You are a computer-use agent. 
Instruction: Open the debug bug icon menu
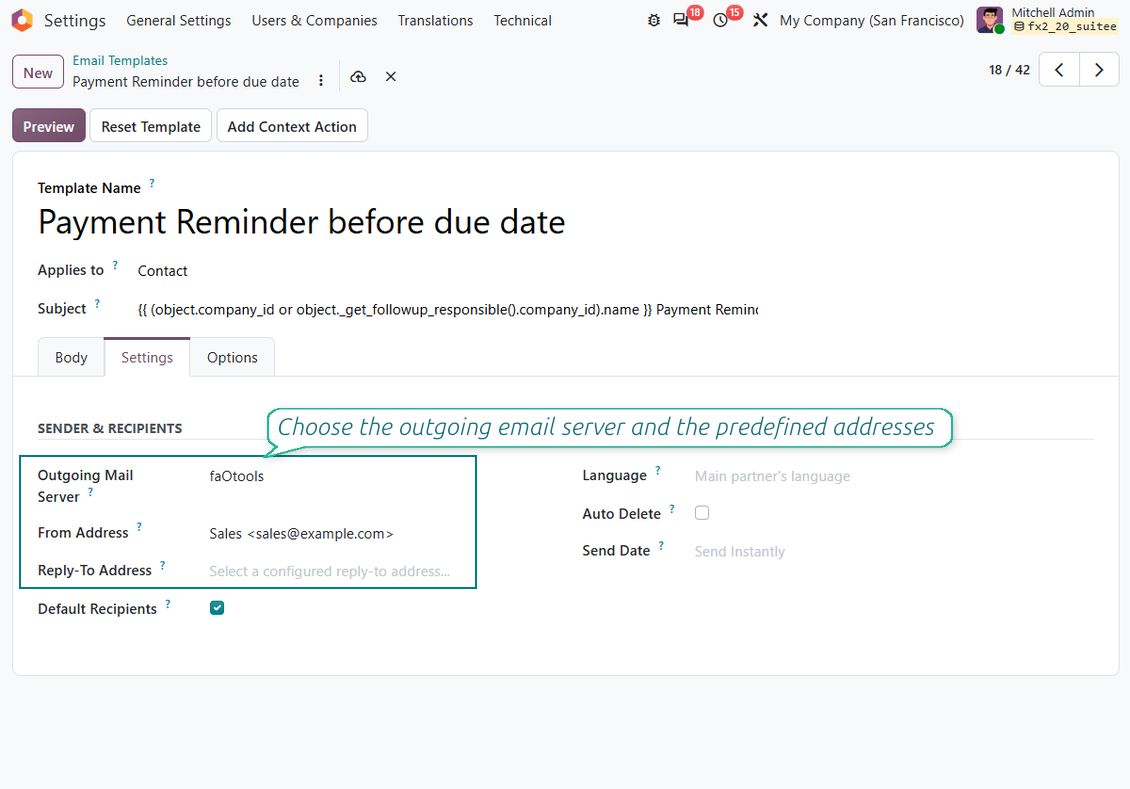coord(654,20)
